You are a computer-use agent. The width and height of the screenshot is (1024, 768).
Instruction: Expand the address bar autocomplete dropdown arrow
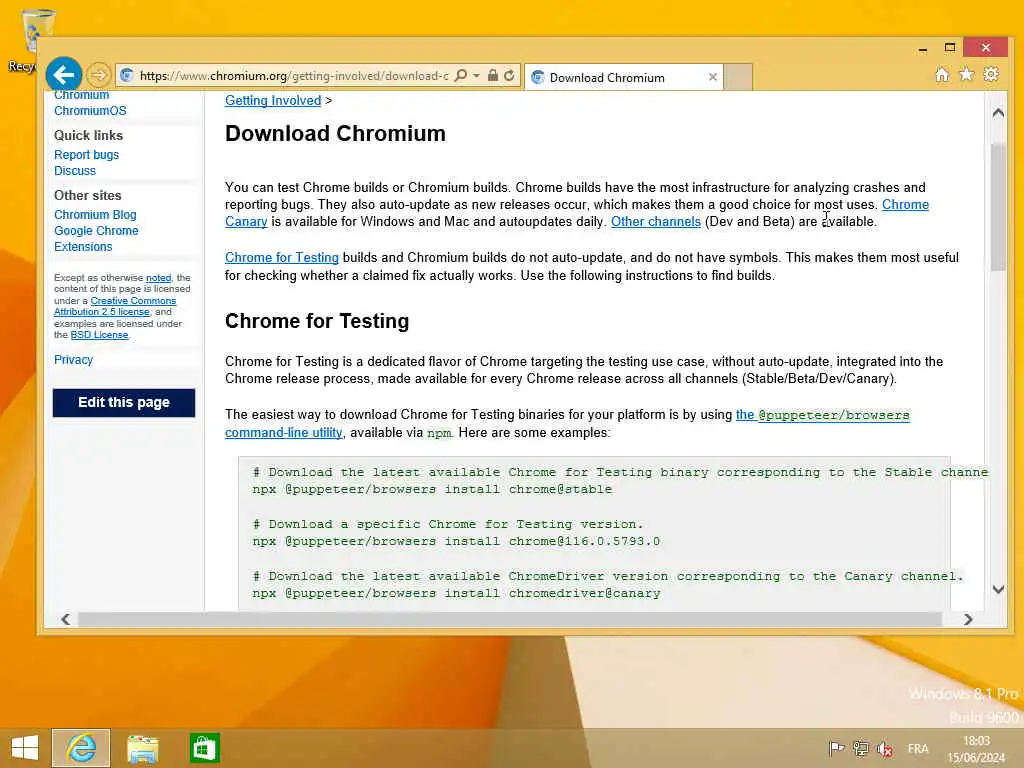pos(476,76)
